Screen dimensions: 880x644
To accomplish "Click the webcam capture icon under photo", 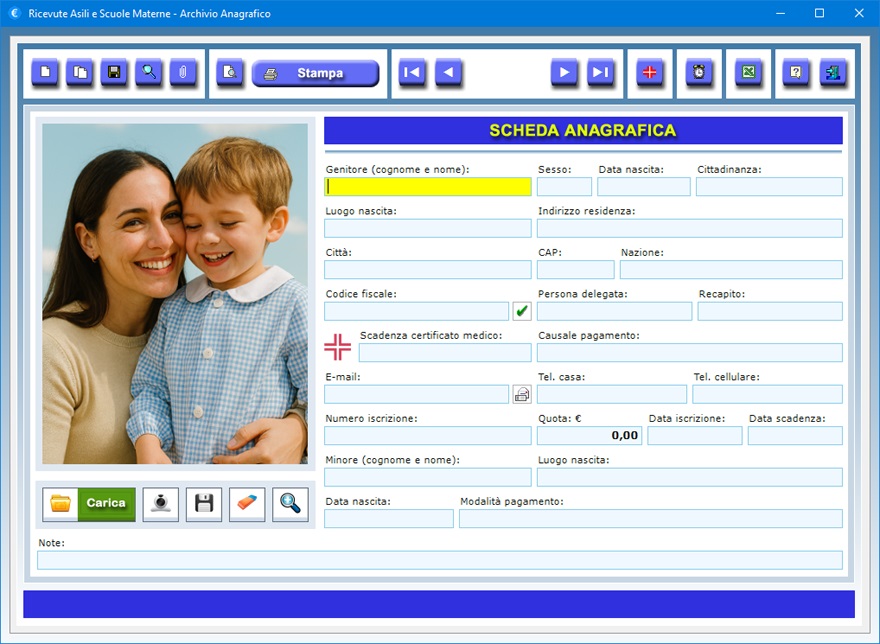I will tap(160, 504).
